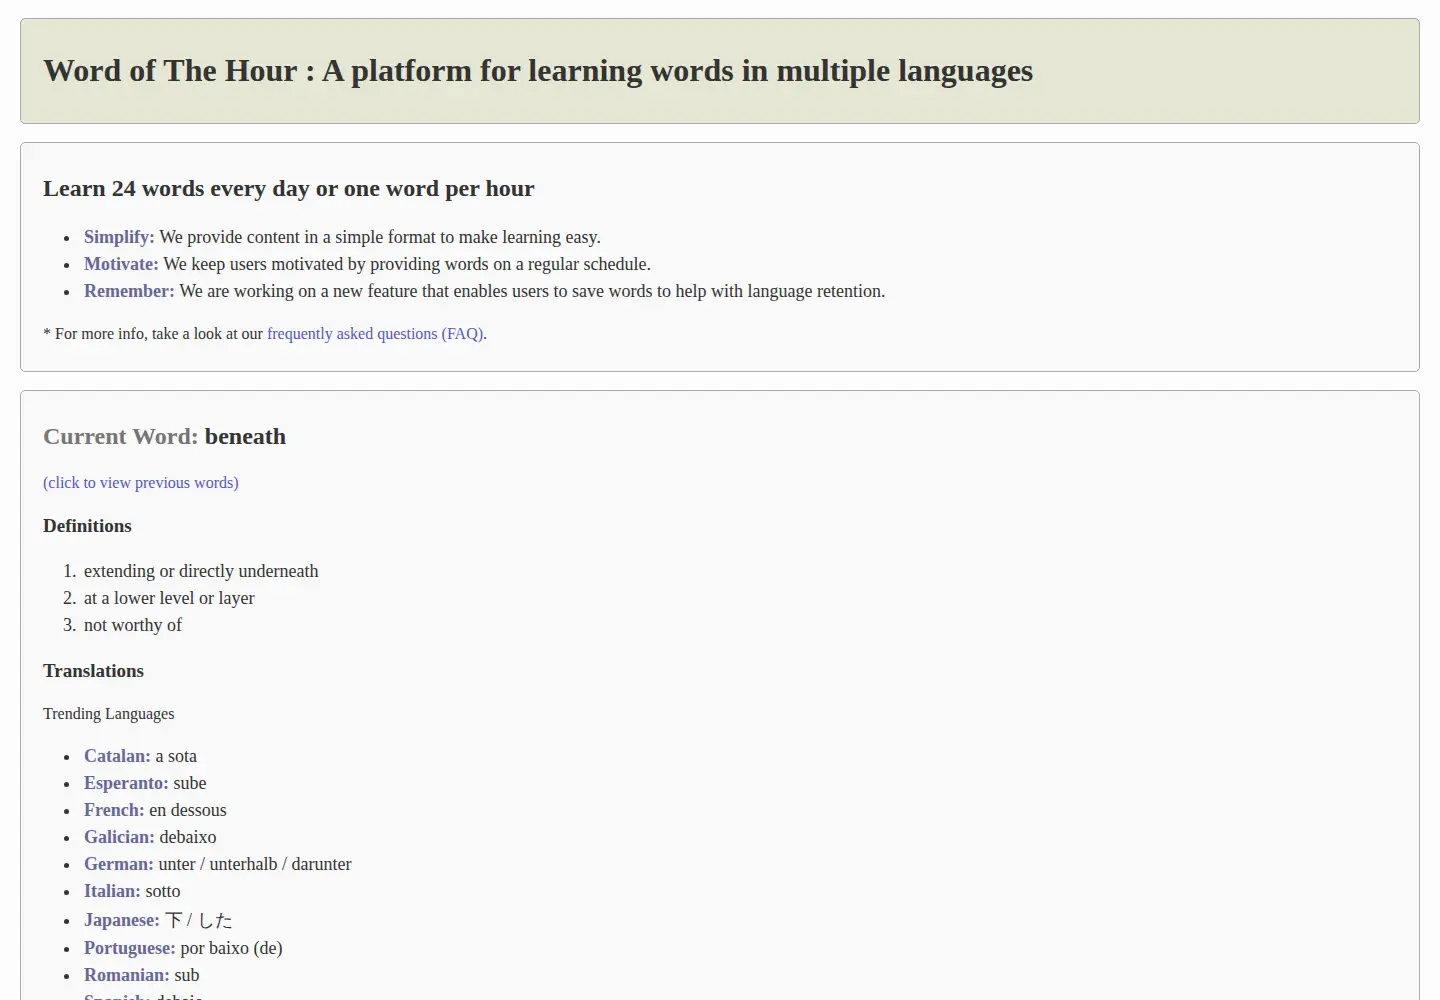The height and width of the screenshot is (1000, 1440).
Task: Click the Romanian translation 'sub'
Action: click(x=187, y=975)
